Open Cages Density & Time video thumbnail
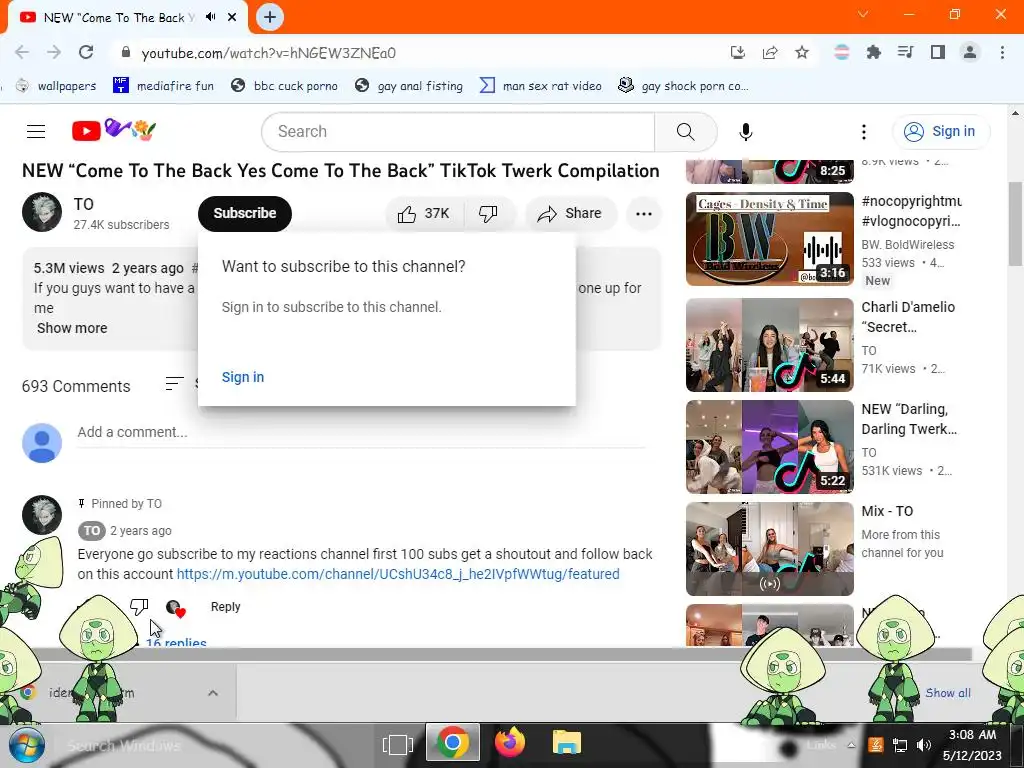The height and width of the screenshot is (768, 1024). (769, 238)
